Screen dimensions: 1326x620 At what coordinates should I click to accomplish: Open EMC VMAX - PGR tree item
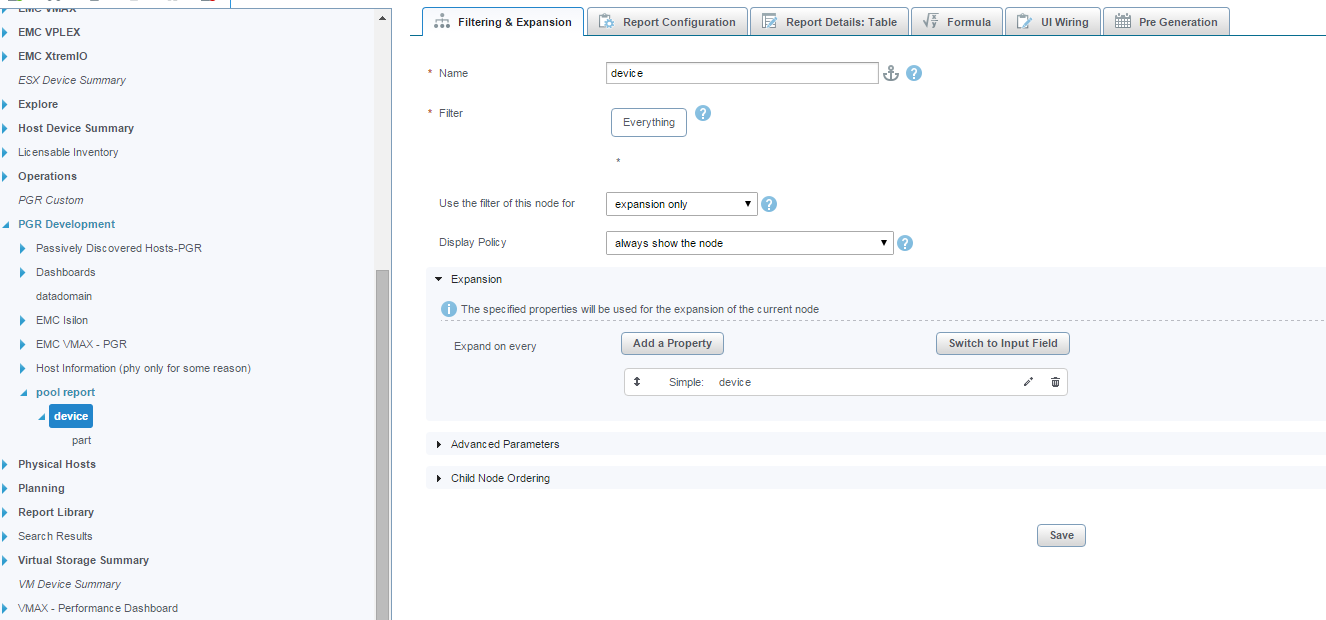(x=81, y=344)
